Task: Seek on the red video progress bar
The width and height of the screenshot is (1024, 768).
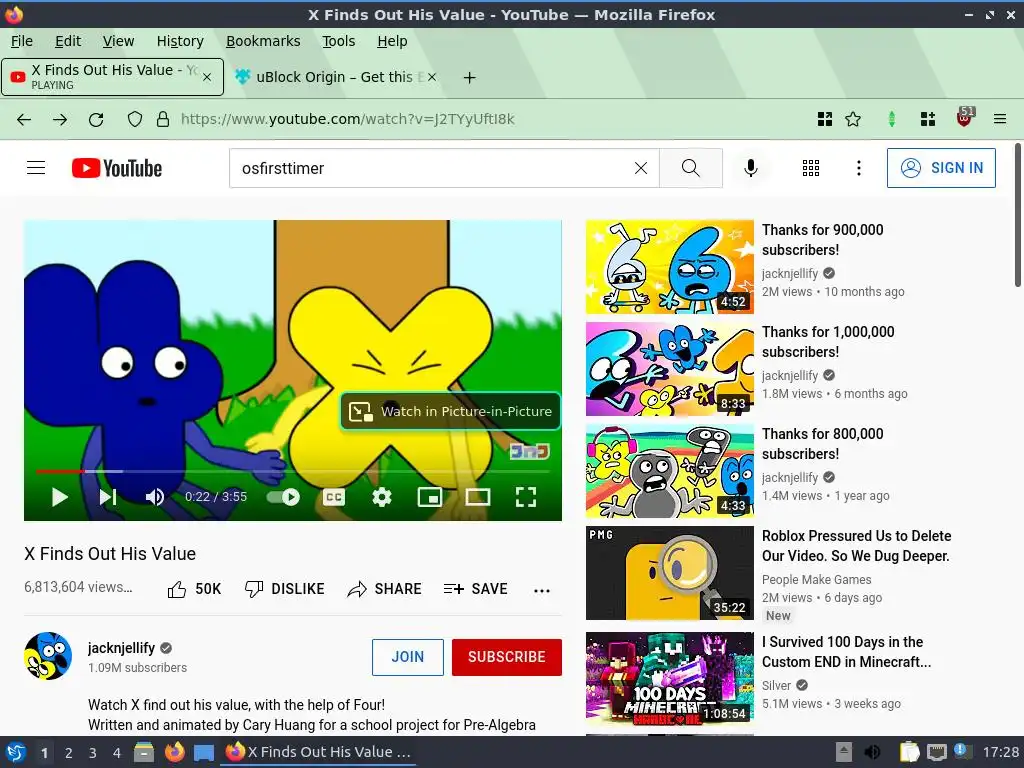Action: coord(293,471)
